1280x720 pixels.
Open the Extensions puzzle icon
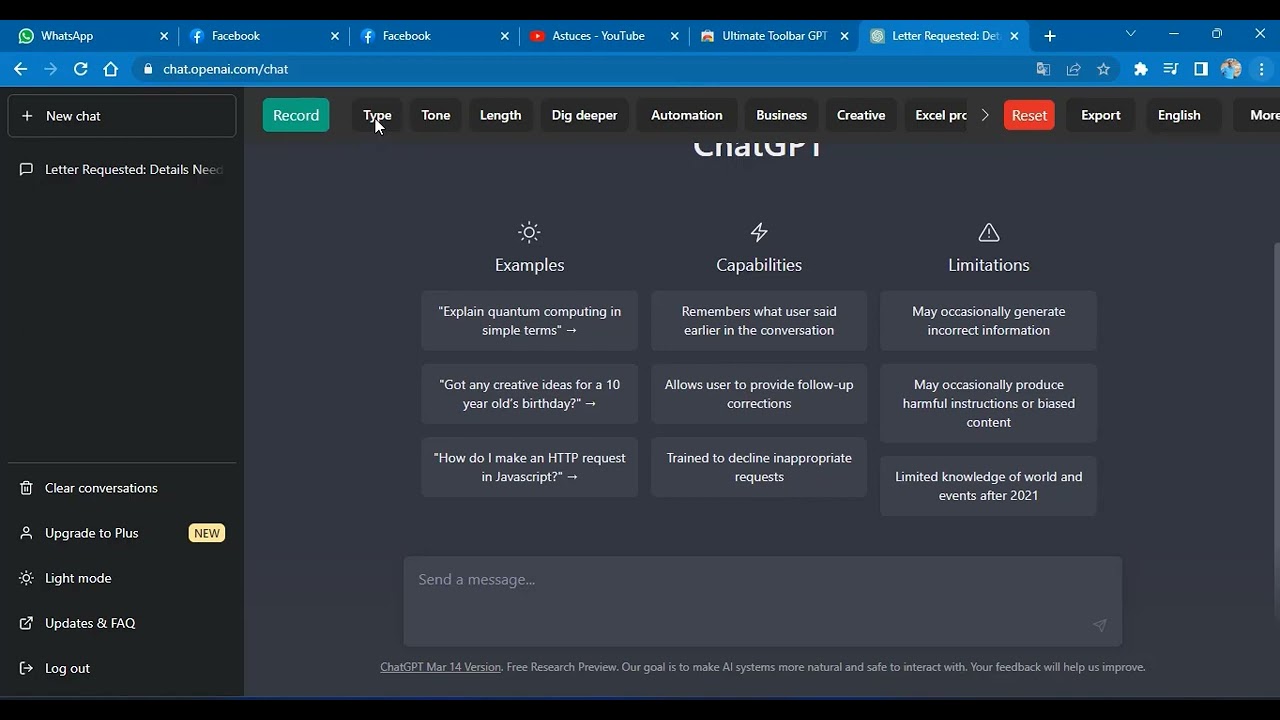1140,69
